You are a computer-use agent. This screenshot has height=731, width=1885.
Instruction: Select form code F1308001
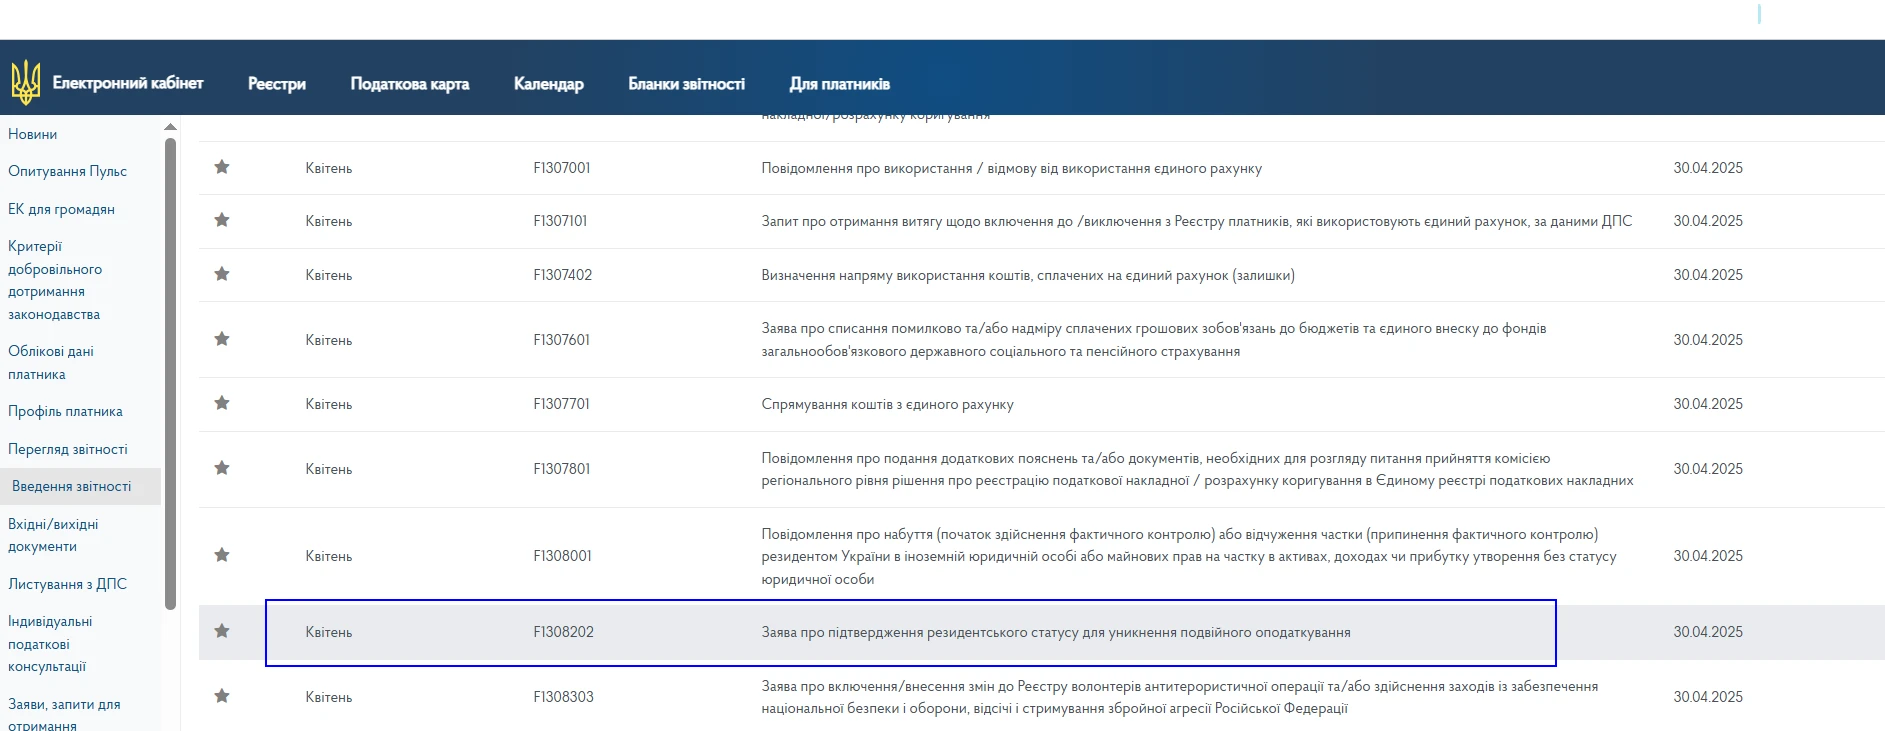[x=562, y=556]
